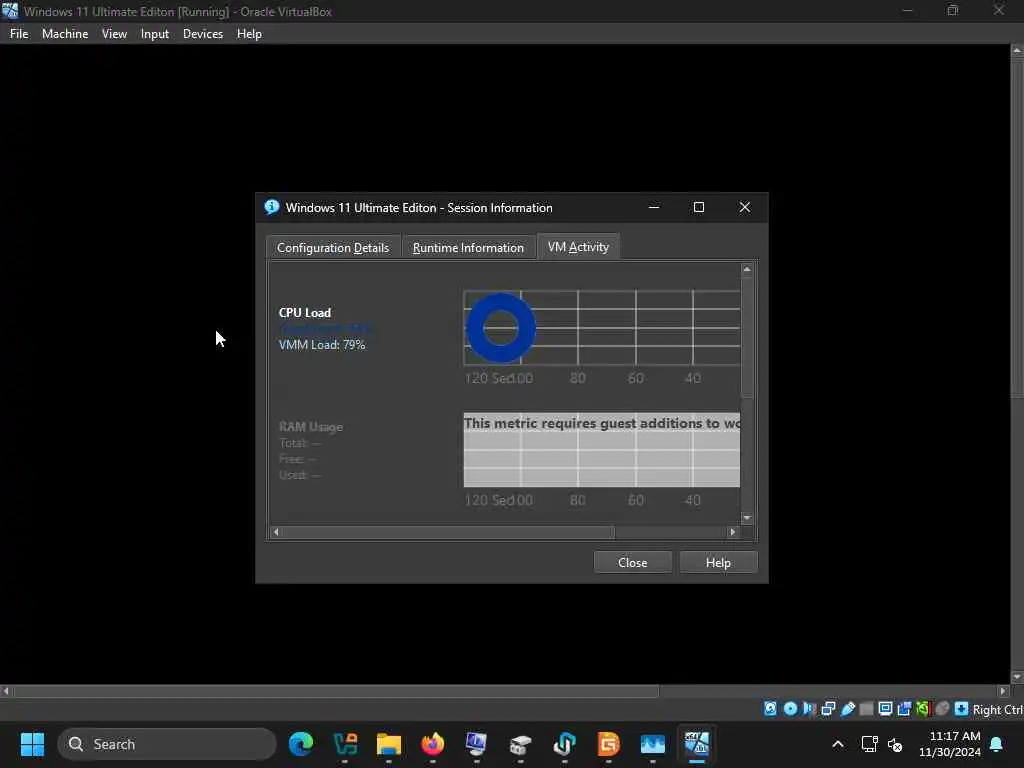Click the VirtualBox icon in main window title bar

(10, 11)
